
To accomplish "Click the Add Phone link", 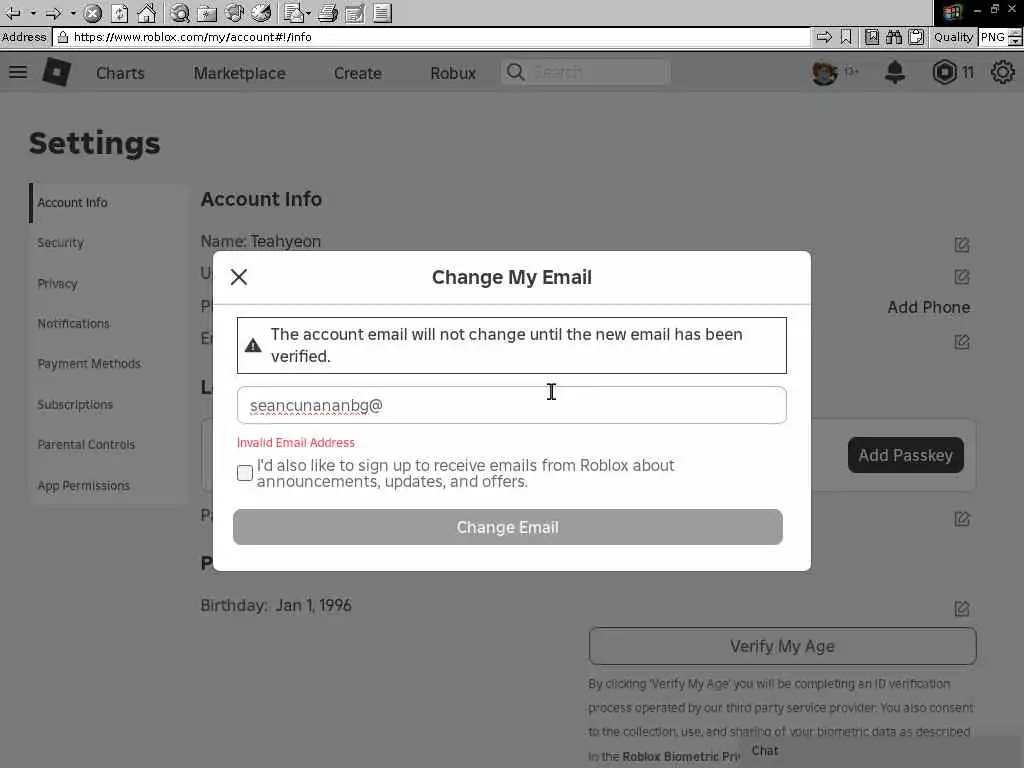I will [928, 308].
